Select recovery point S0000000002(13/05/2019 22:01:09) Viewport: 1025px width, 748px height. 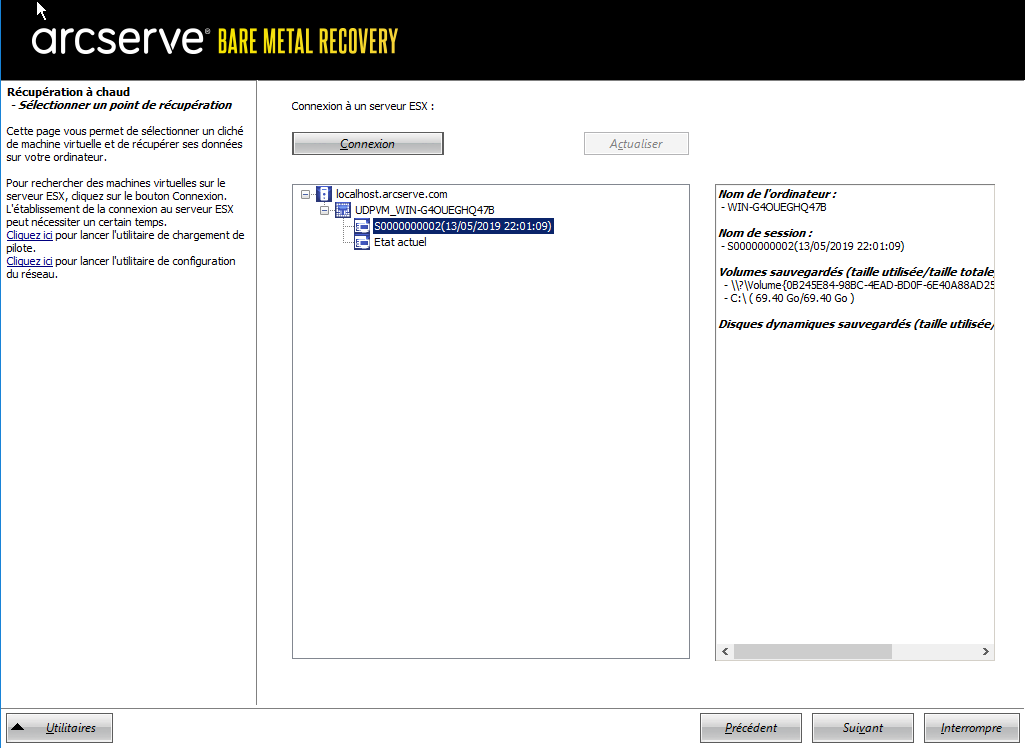pos(463,226)
